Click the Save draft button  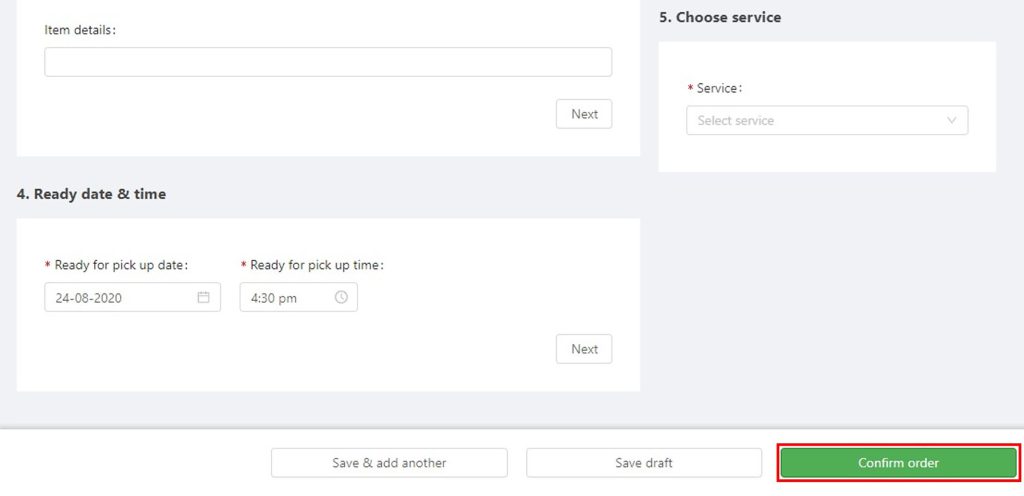tap(644, 463)
